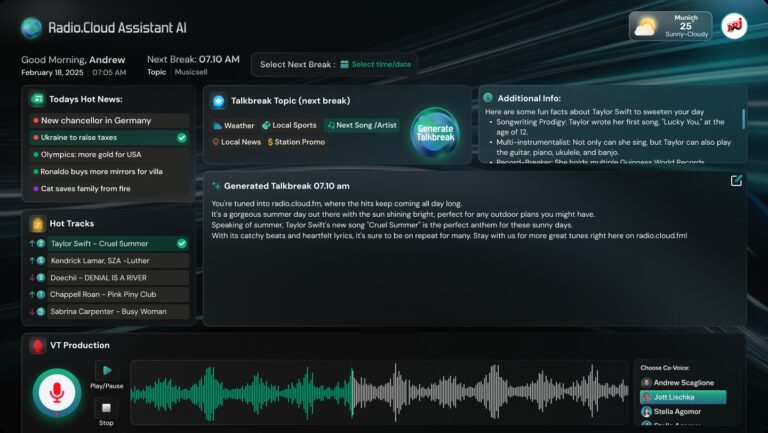Open the edit icon for generated talkbreak
768x433 pixels.
[736, 181]
